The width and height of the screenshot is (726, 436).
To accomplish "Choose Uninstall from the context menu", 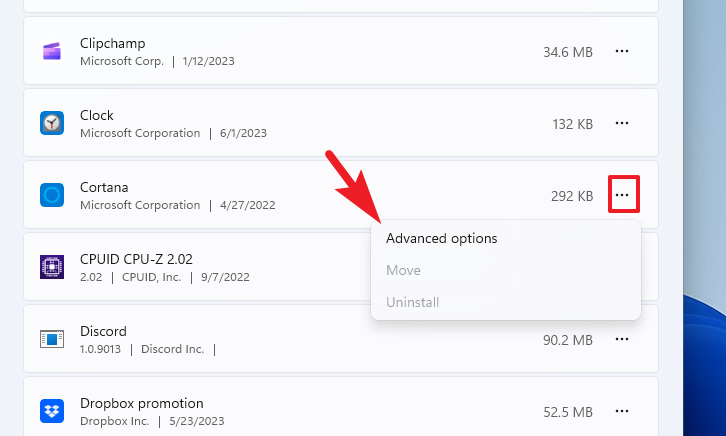I will 412,302.
